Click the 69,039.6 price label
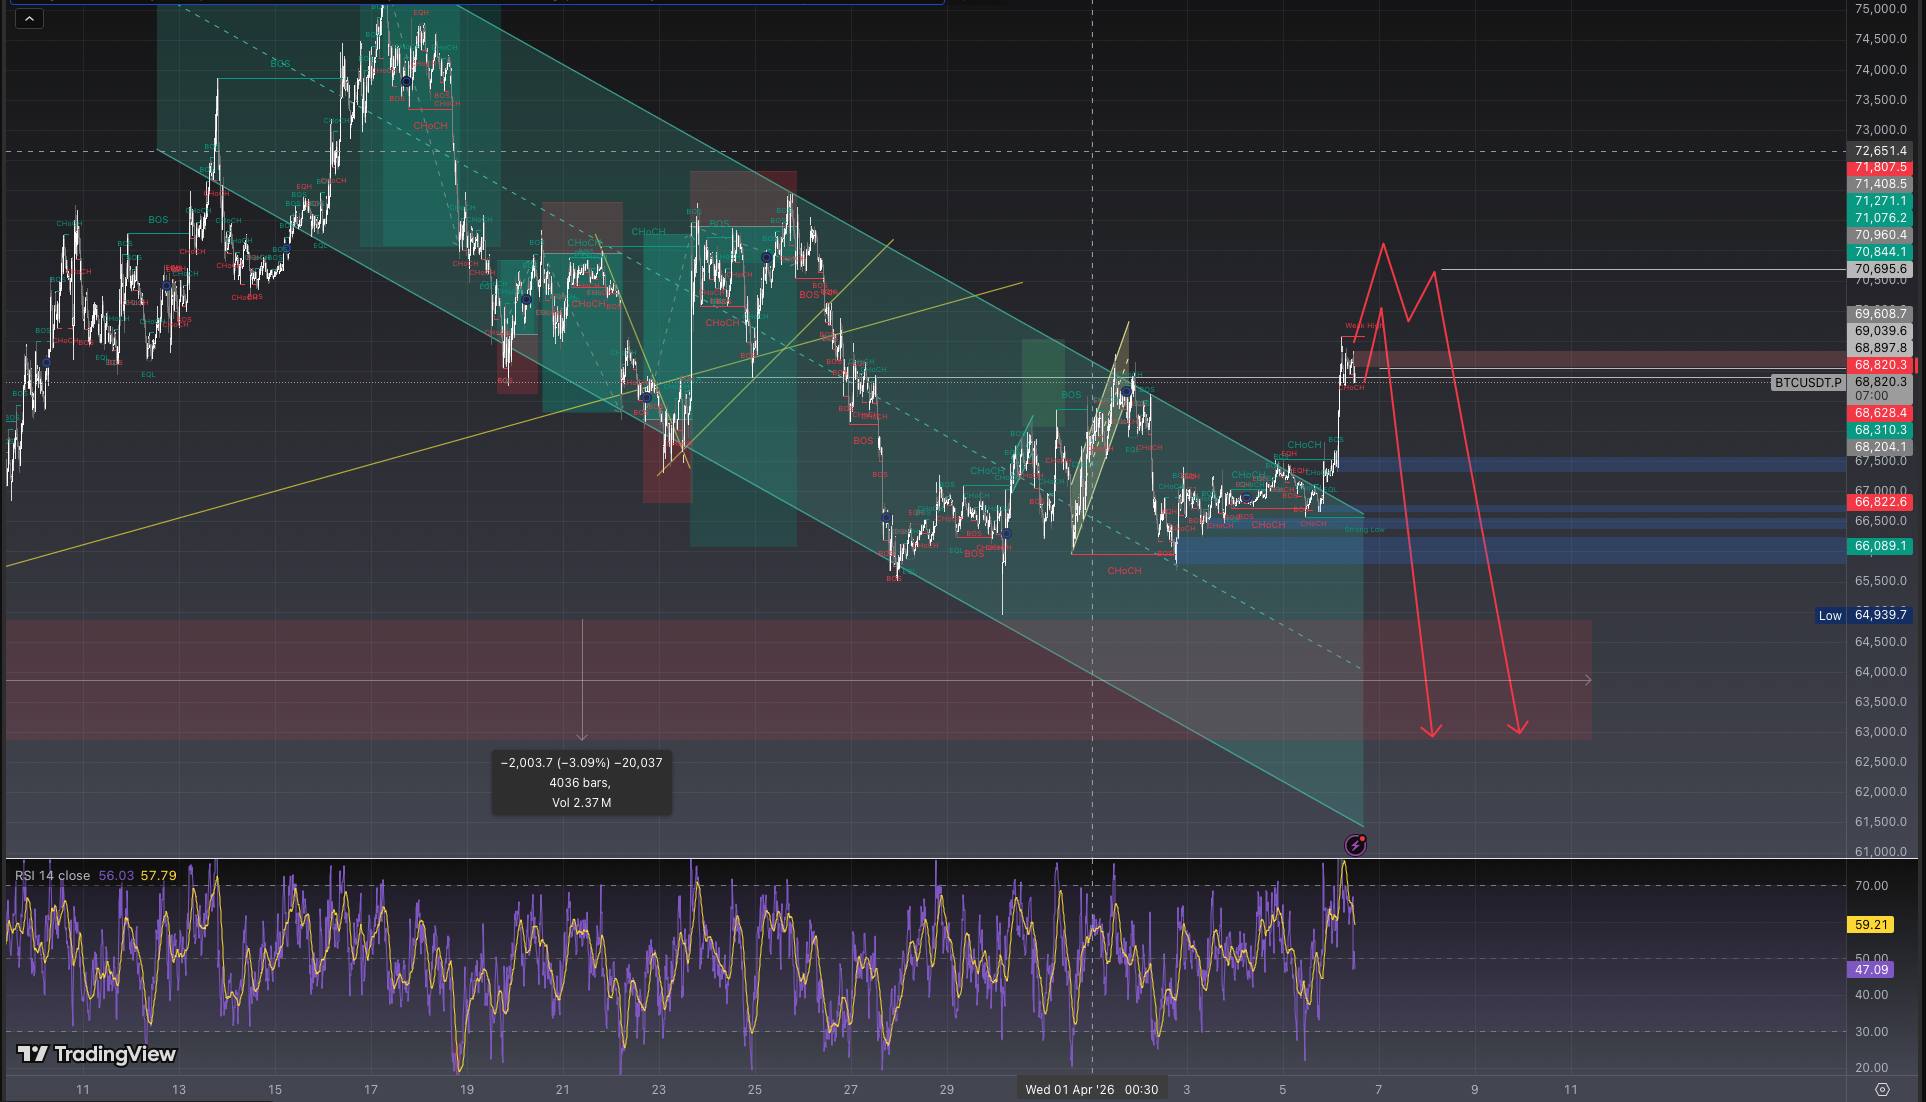 (1880, 331)
